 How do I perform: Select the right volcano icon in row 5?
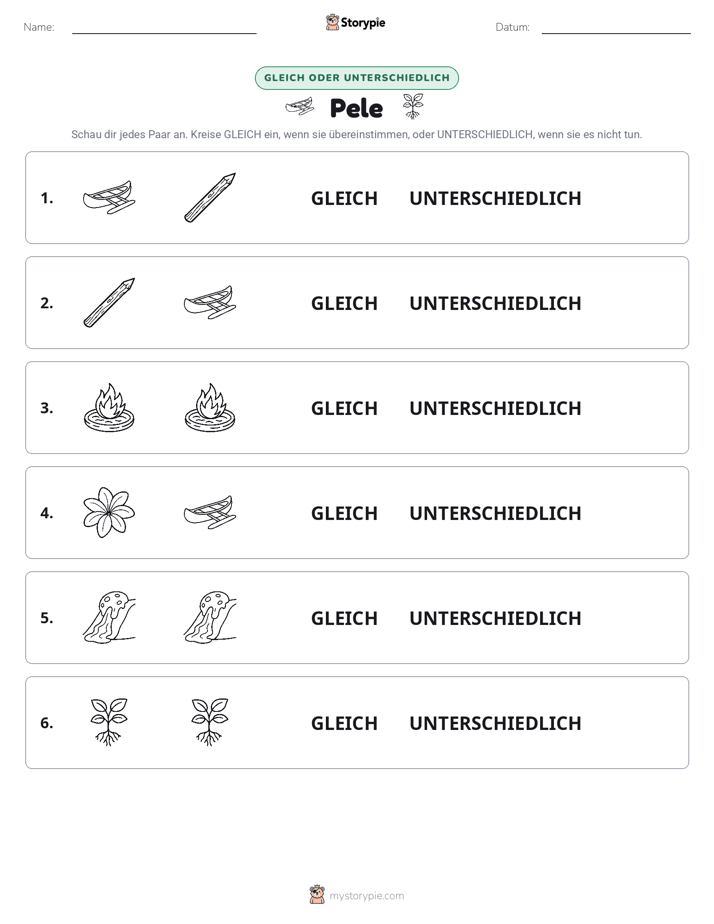coord(210,618)
